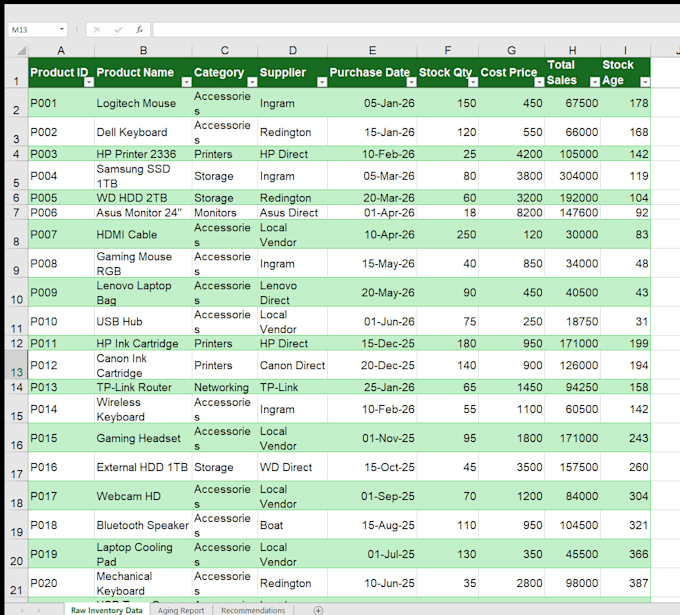
Task: Click cell with 'Canon Direct'
Action: pos(293,365)
